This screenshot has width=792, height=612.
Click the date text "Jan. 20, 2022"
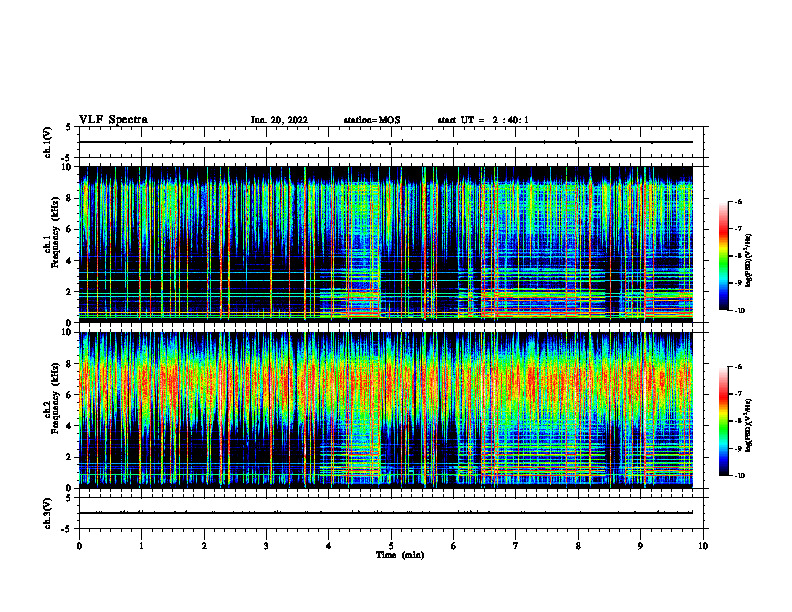[x=279, y=120]
